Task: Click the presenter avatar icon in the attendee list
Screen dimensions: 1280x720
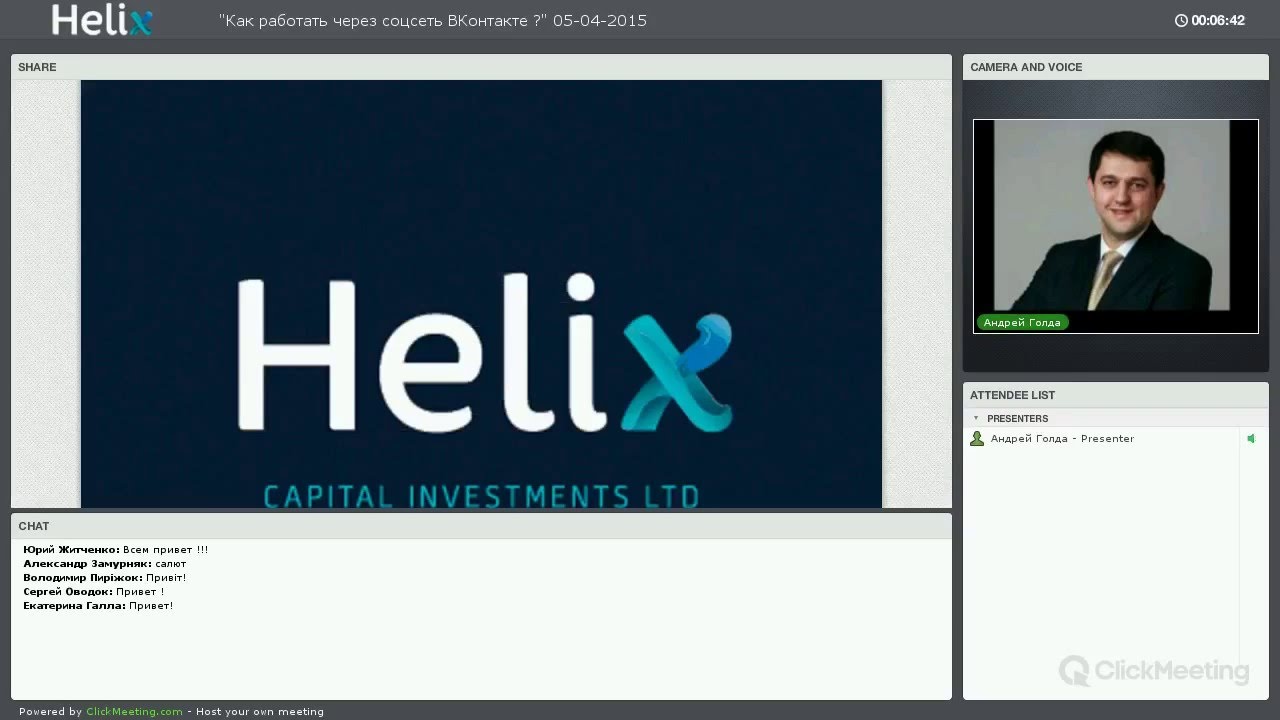Action: [977, 439]
